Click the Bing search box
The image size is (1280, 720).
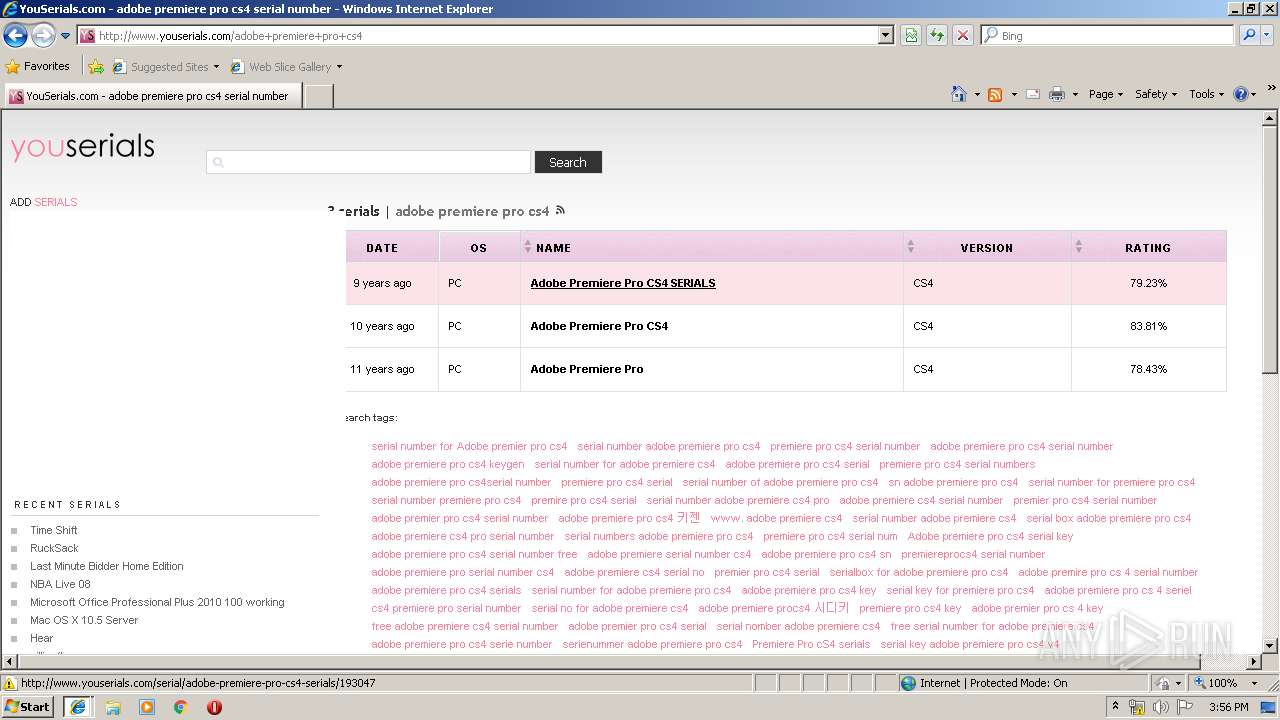tap(1107, 35)
